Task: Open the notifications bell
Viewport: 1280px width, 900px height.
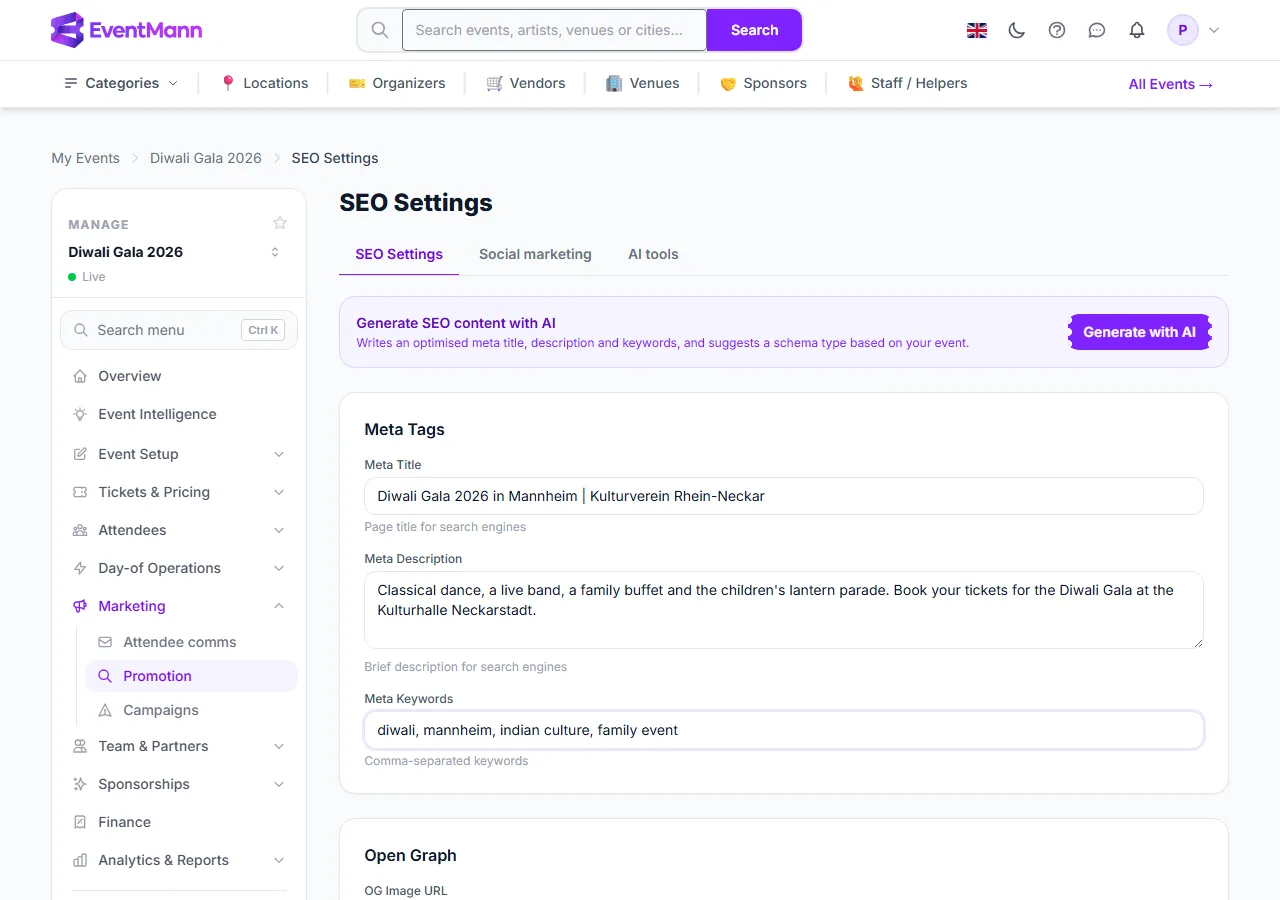Action: coord(1137,30)
